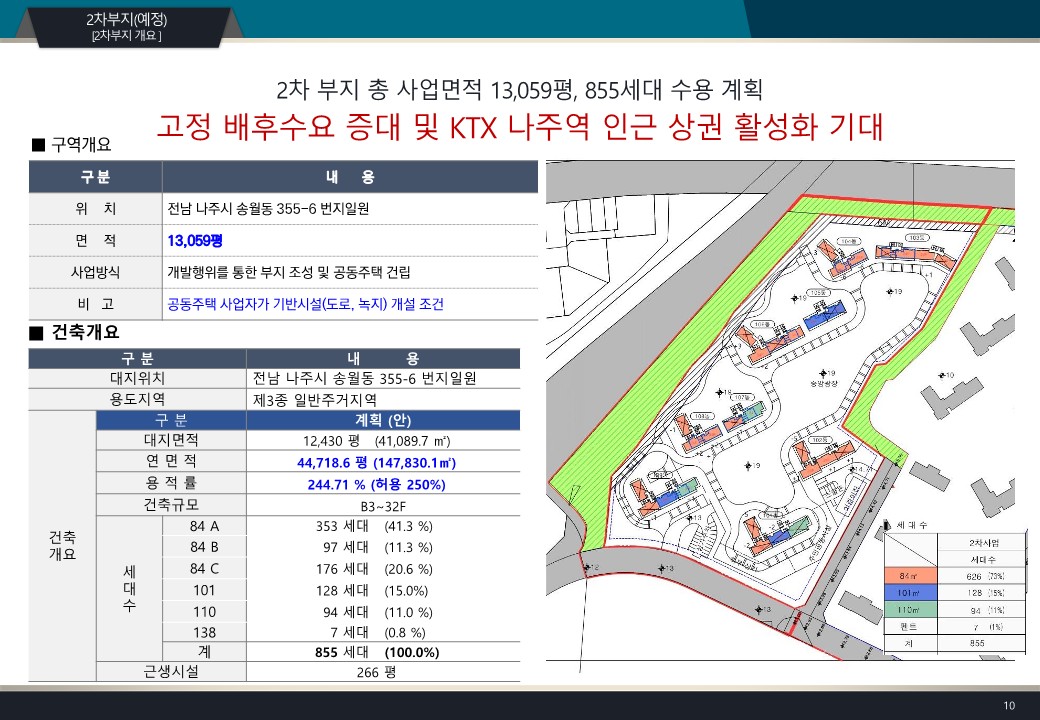Select '7 세대 (0.8 %)' value
Image resolution: width=1040 pixels, height=720 pixels.
click(378, 632)
